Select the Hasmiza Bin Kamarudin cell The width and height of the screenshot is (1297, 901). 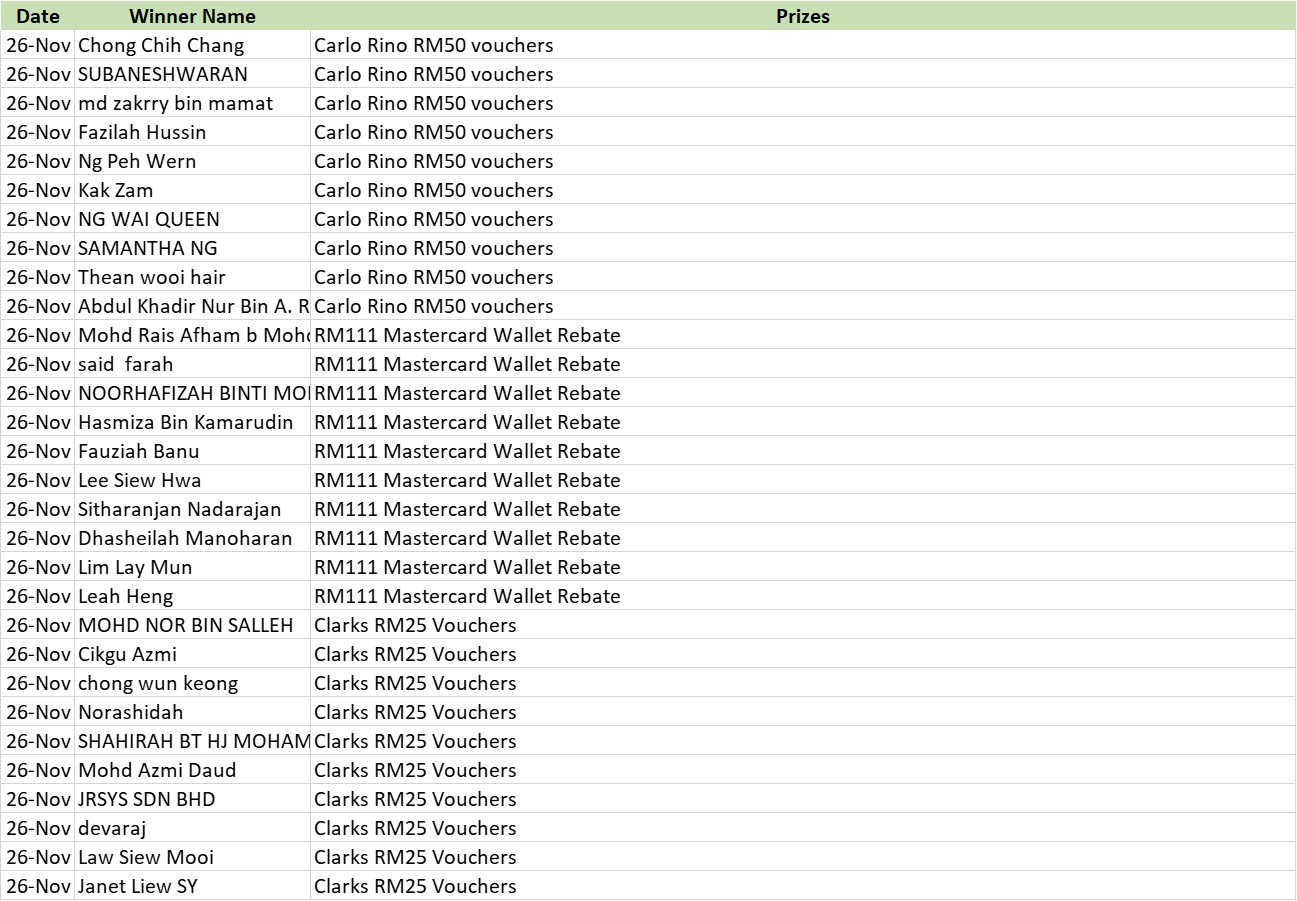click(x=186, y=423)
